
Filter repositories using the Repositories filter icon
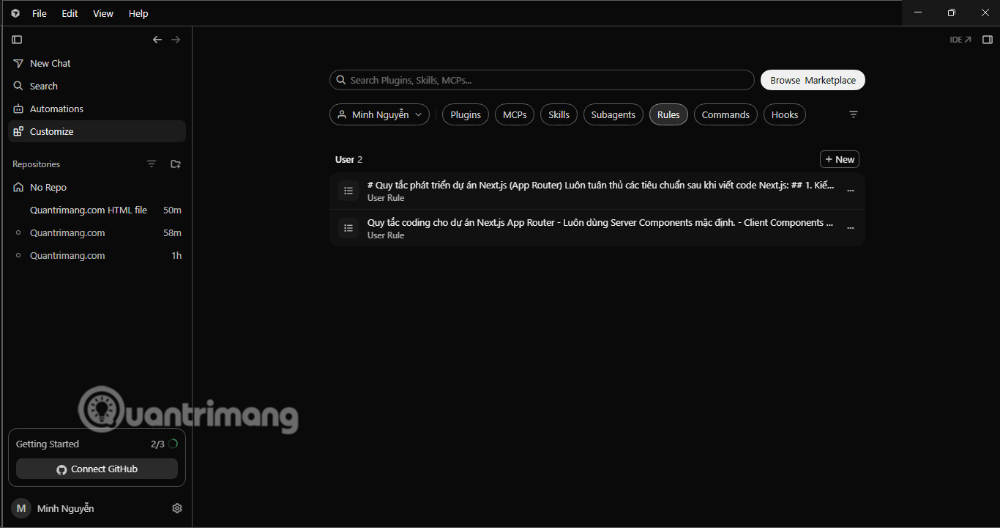[x=151, y=164]
